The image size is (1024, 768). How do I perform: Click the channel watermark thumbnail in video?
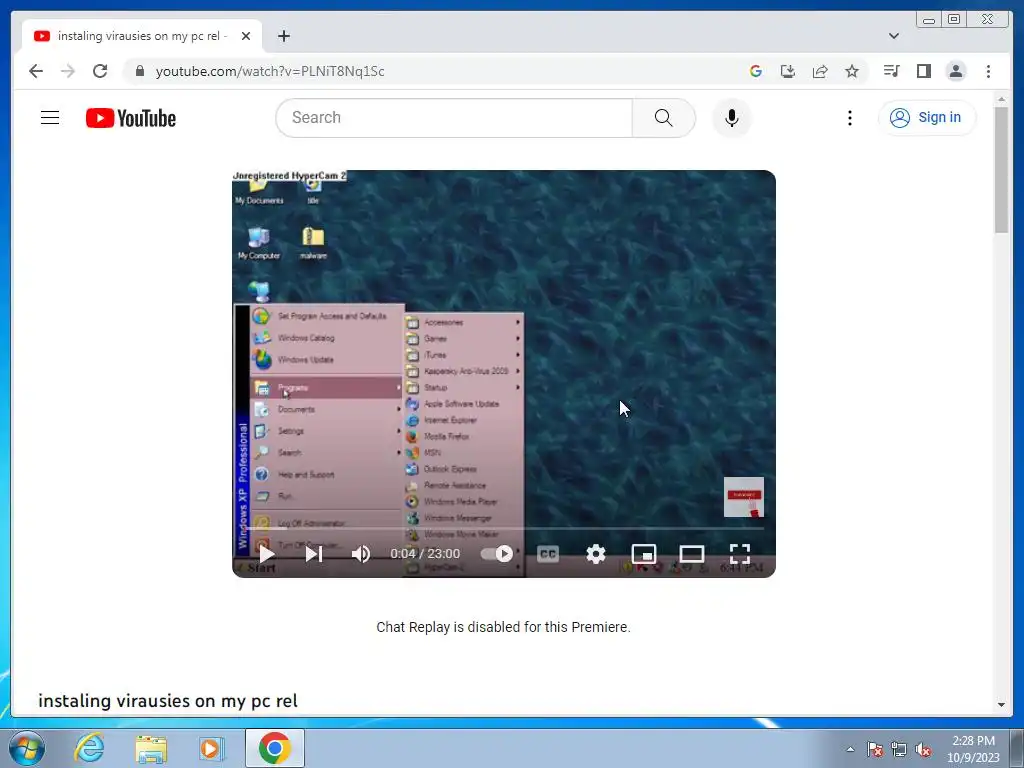[x=744, y=497]
